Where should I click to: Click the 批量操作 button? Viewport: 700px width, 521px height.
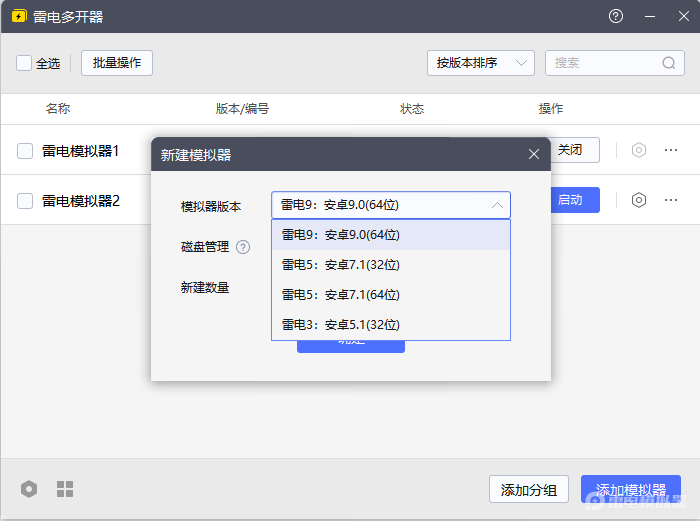point(117,63)
